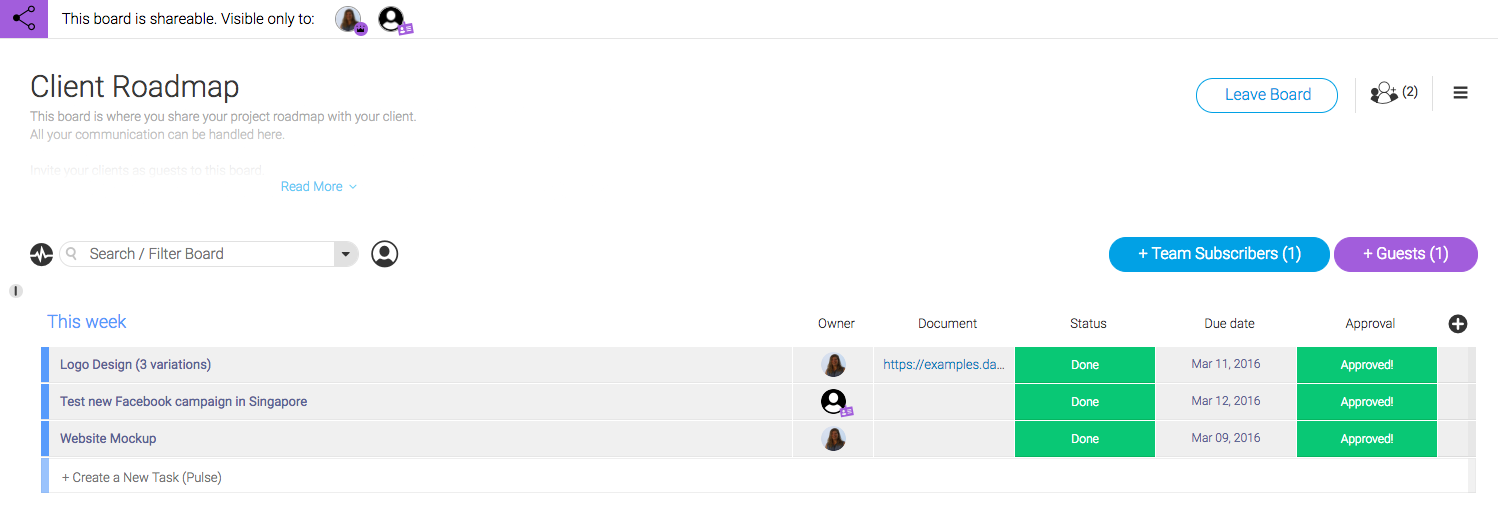The width and height of the screenshot is (1498, 509).
Task: Click the guest avatar in share bar
Action: click(x=394, y=20)
